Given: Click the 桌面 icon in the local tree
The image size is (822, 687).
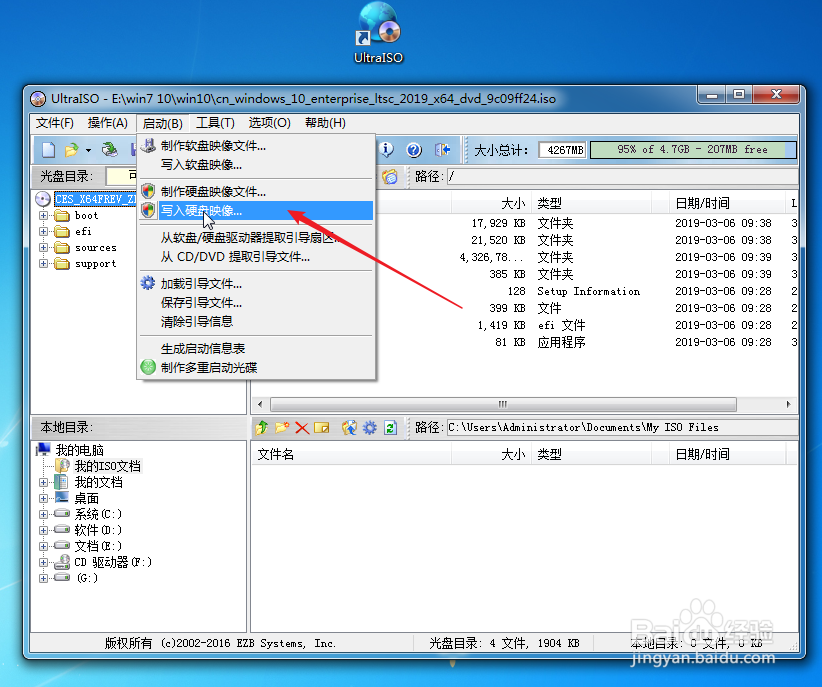Looking at the screenshot, I should 62,498.
